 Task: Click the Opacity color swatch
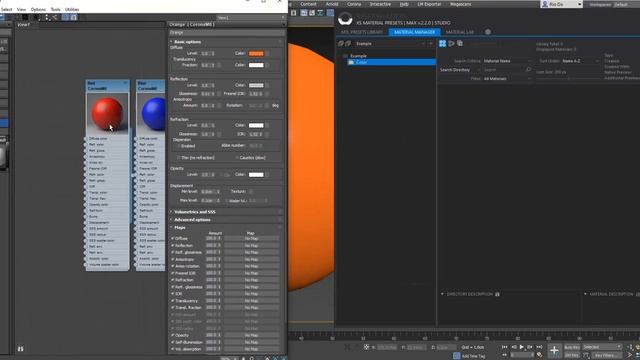[x=256, y=175]
